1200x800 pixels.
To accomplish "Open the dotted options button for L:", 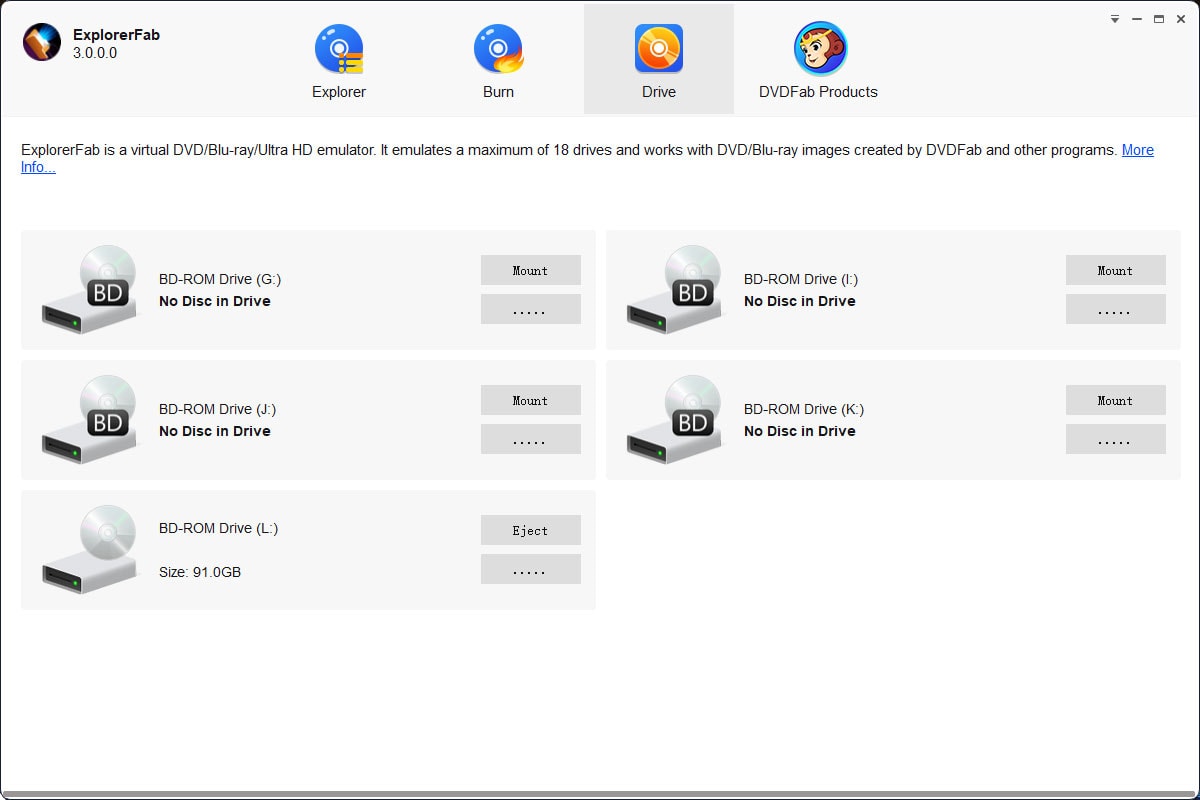I will tap(531, 569).
